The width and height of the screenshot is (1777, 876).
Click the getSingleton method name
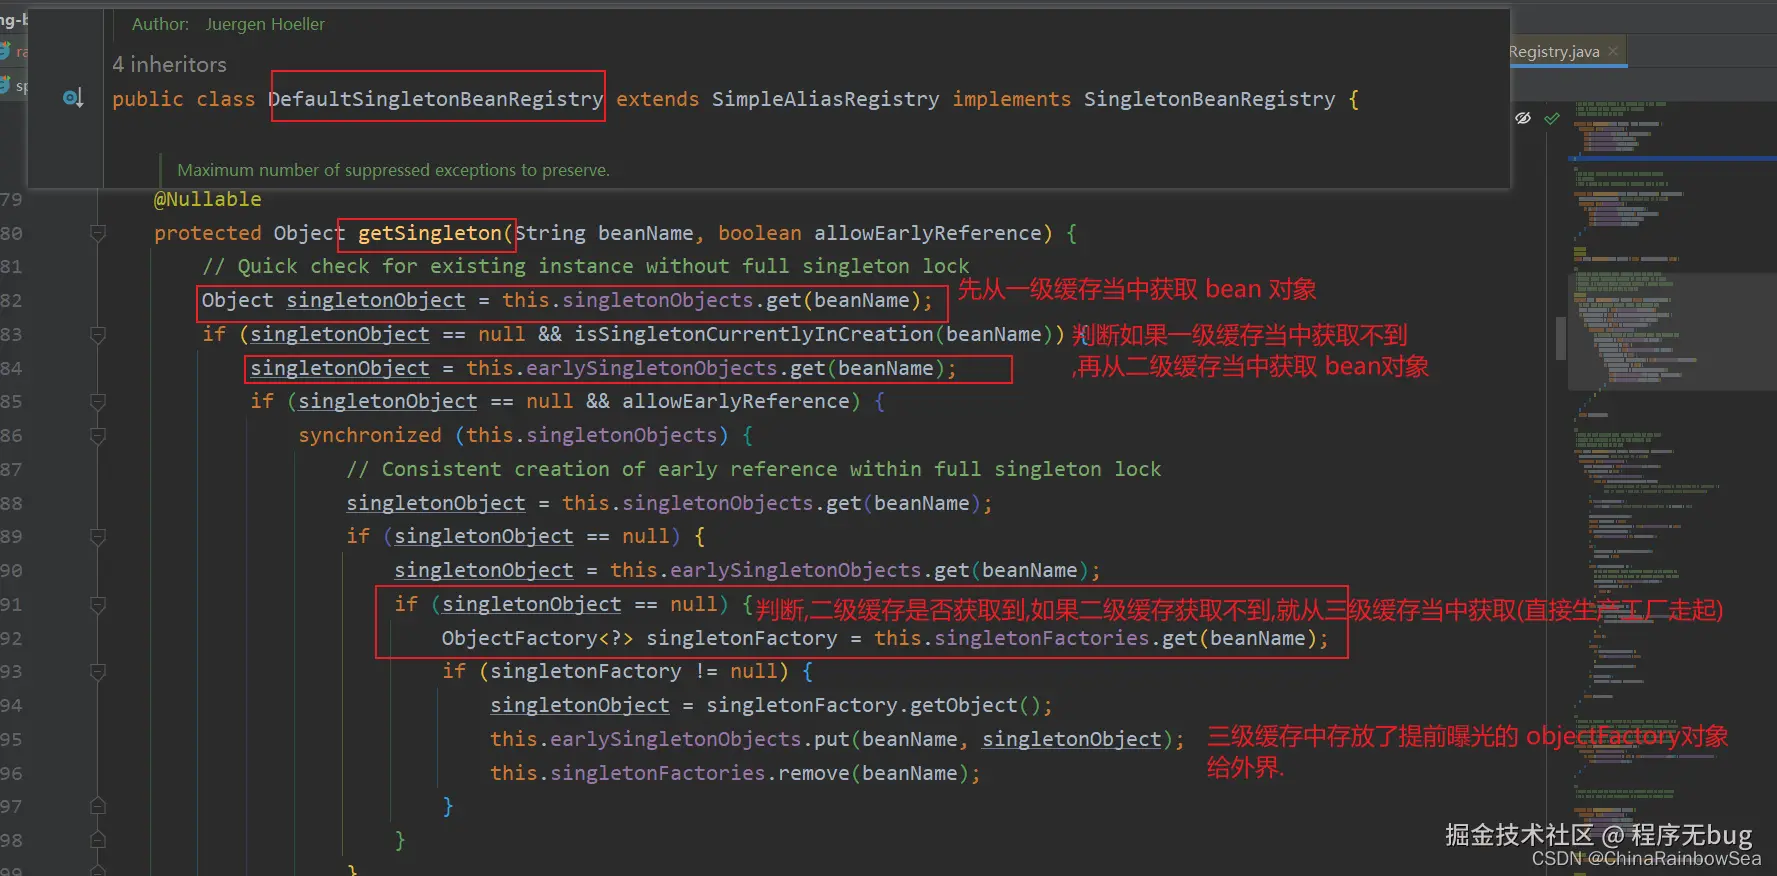click(x=430, y=233)
